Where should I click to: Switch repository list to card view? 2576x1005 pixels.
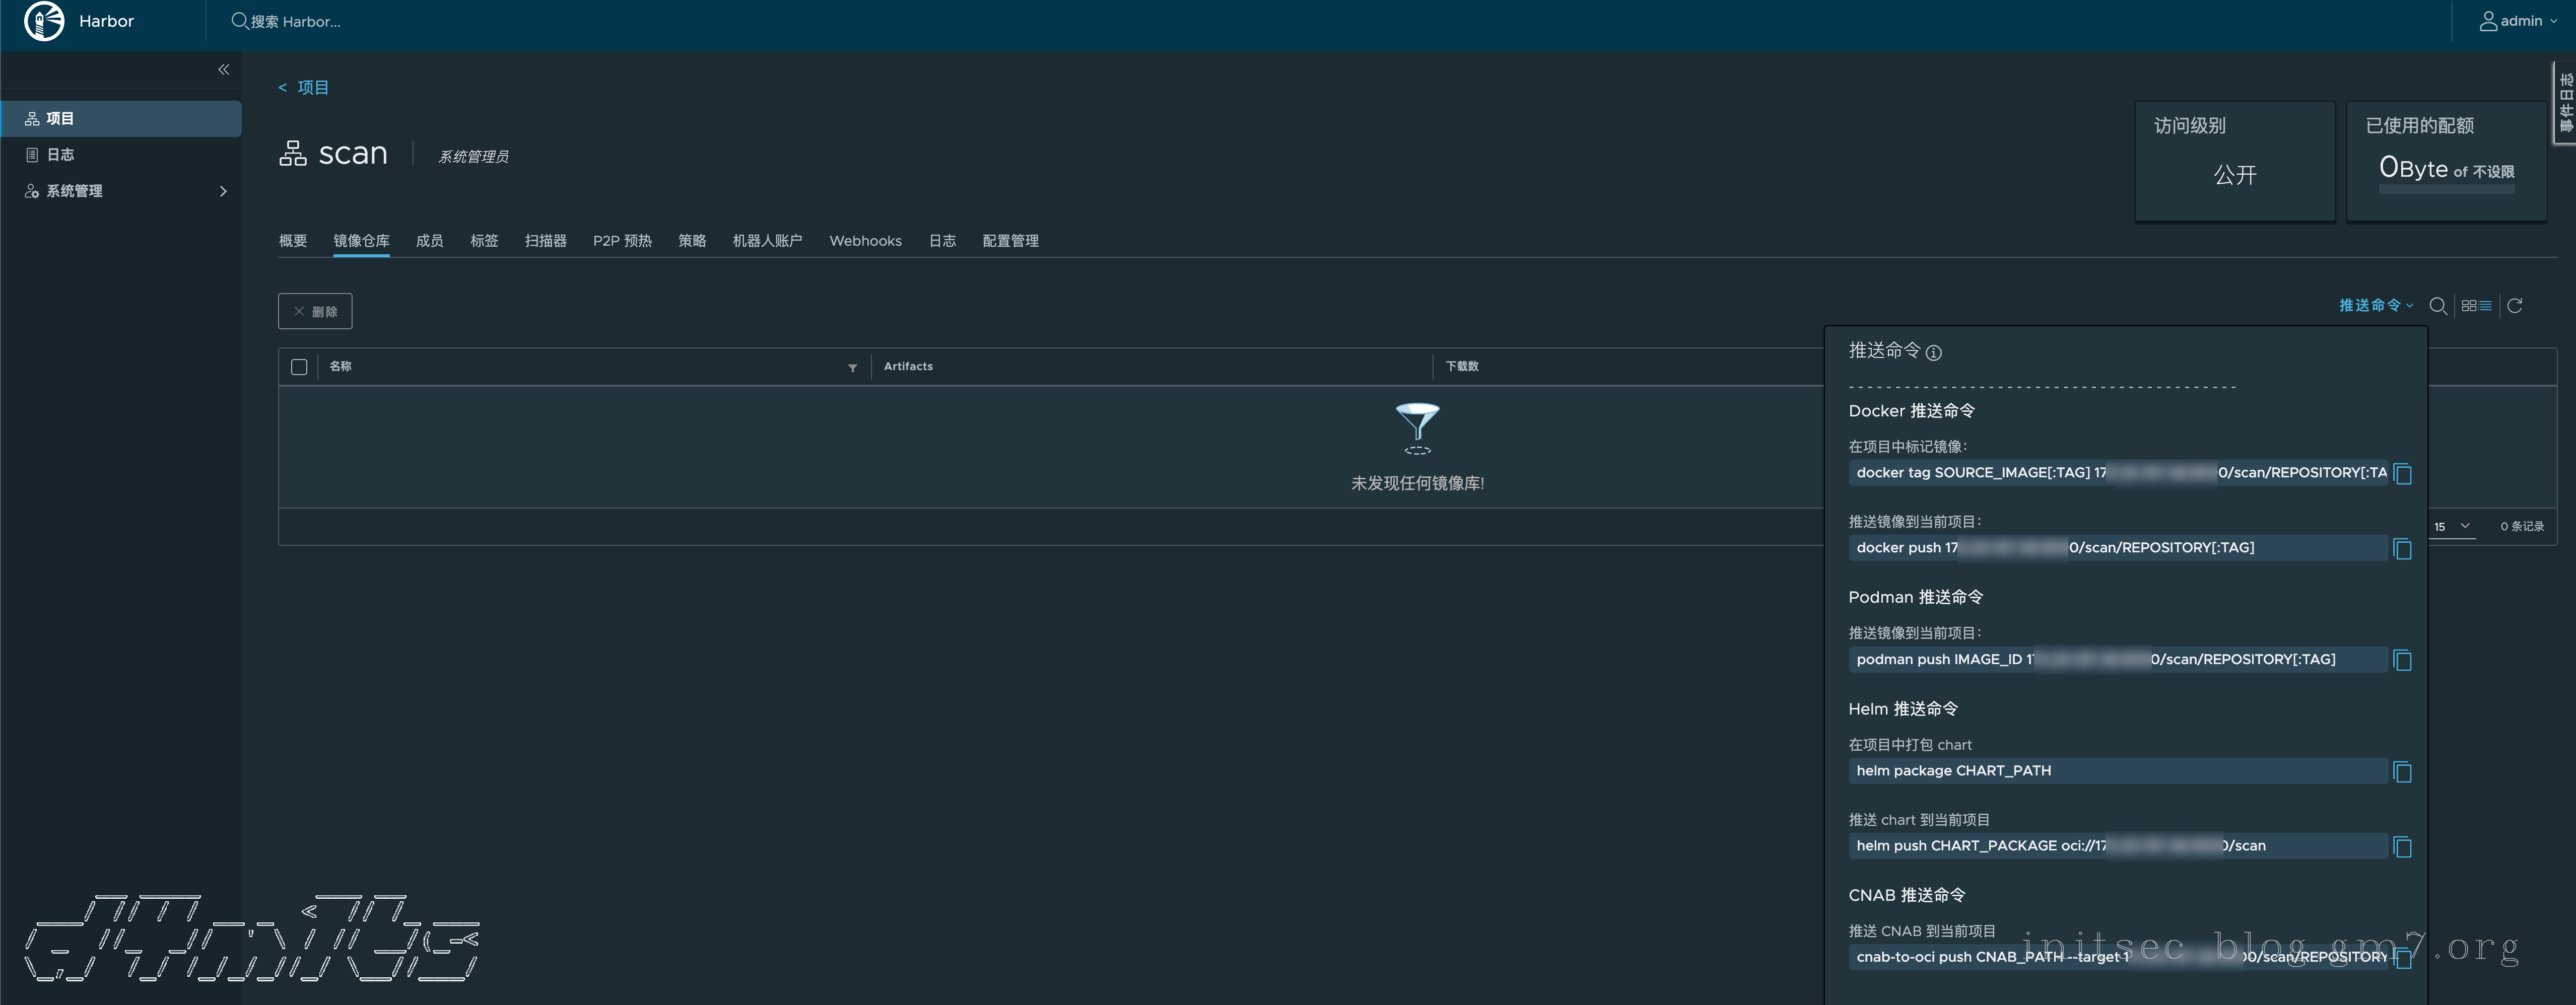[2468, 306]
